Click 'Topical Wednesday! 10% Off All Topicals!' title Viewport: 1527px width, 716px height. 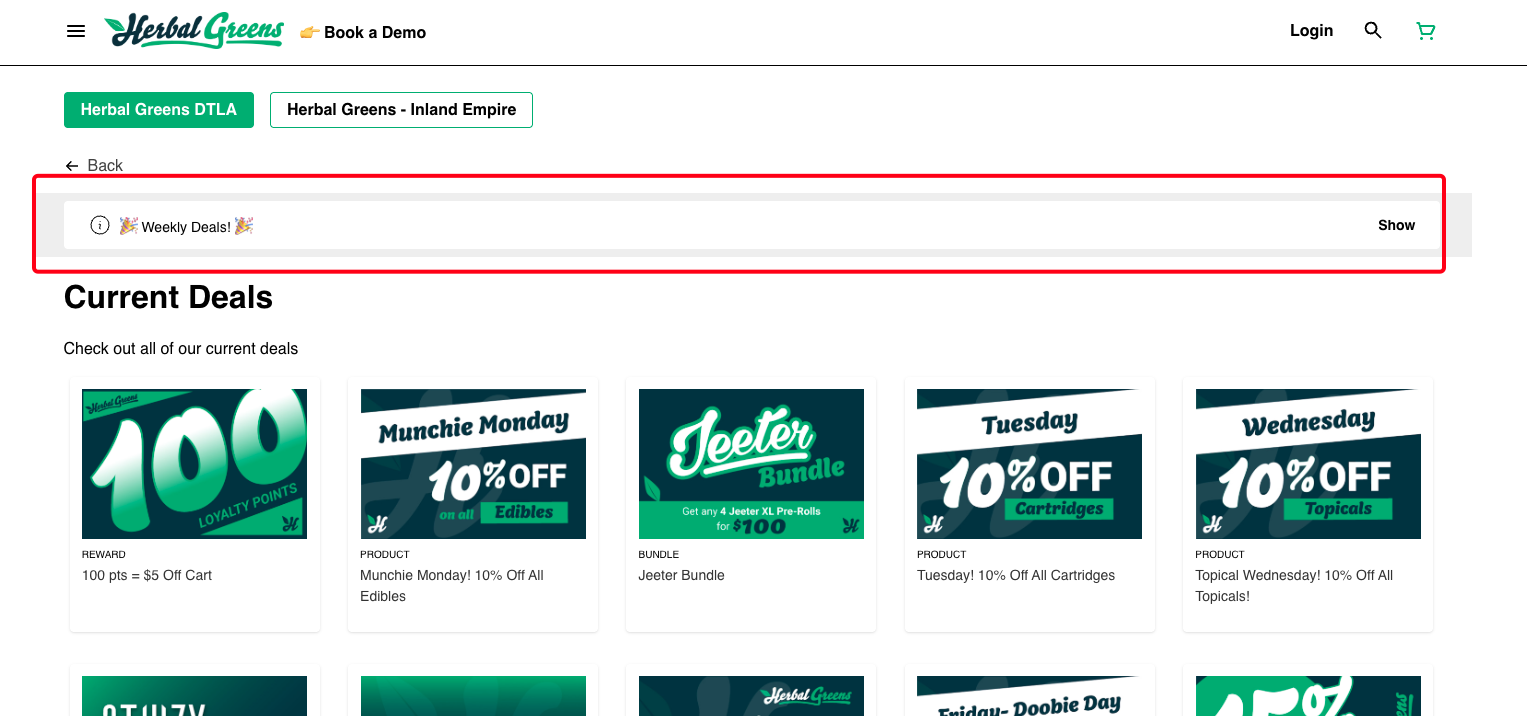[x=1294, y=586]
